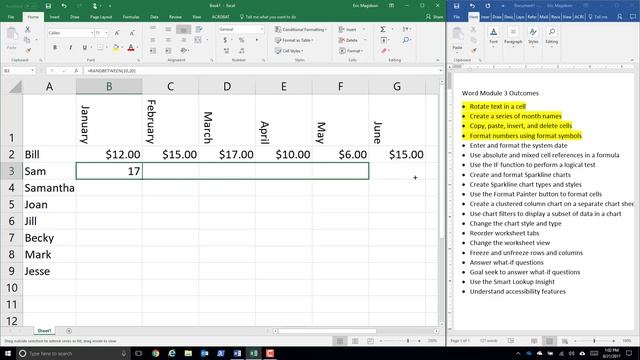Screen dimensions: 640x360
Task: Open the Excel font size dropdown
Action: pyautogui.click(x=107, y=33)
